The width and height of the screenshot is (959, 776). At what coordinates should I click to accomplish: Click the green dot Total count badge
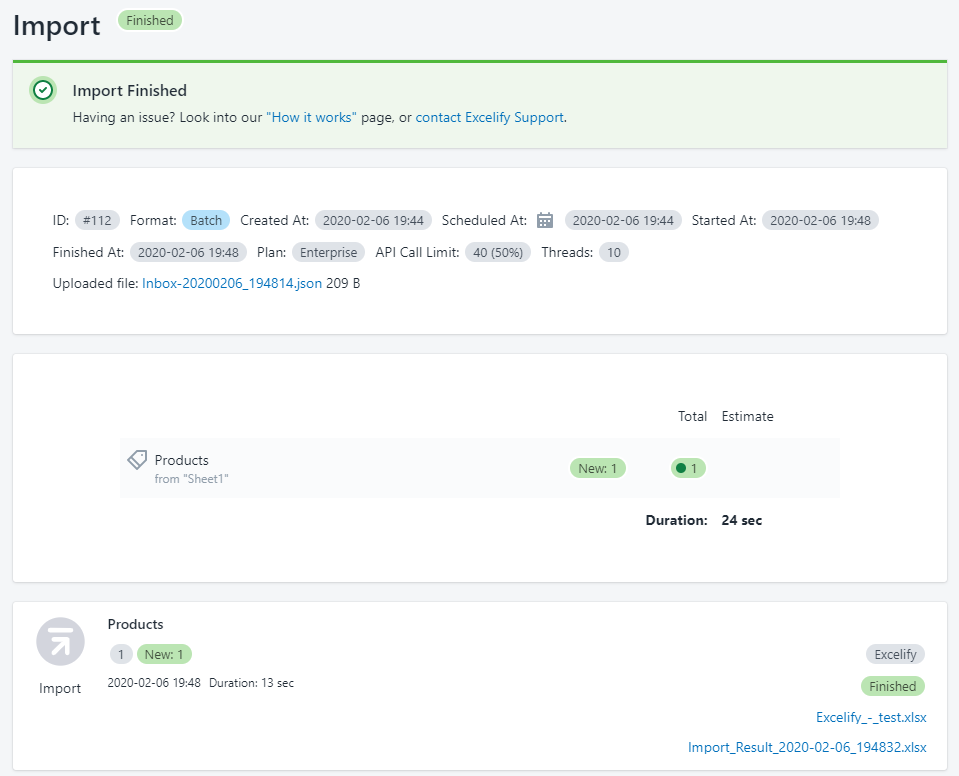pyautogui.click(x=688, y=468)
